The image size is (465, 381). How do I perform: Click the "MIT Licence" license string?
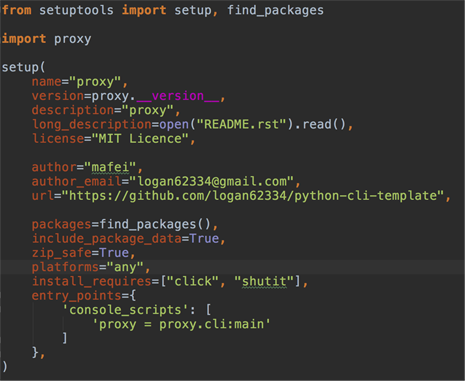140,139
